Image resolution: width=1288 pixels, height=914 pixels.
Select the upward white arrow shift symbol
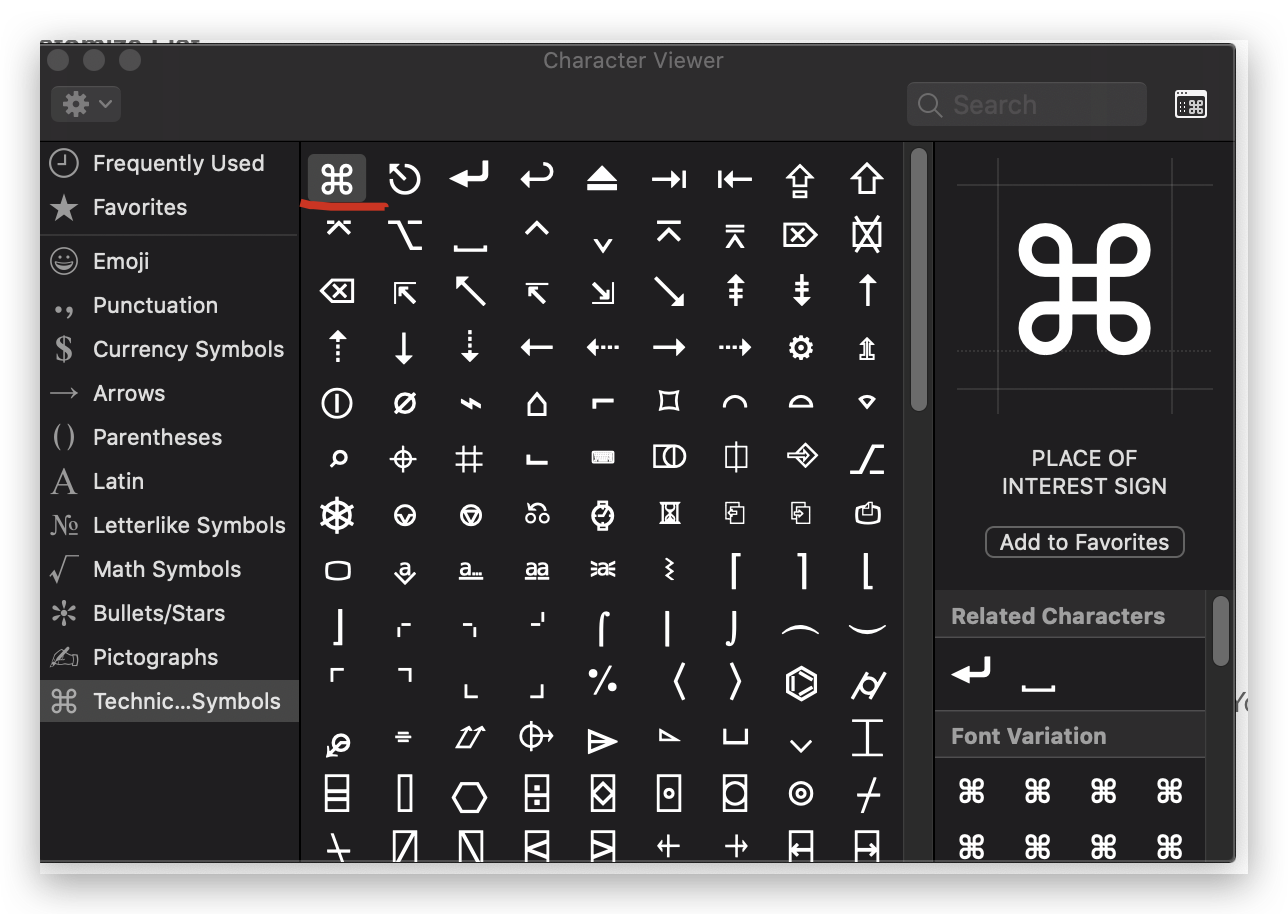(866, 179)
